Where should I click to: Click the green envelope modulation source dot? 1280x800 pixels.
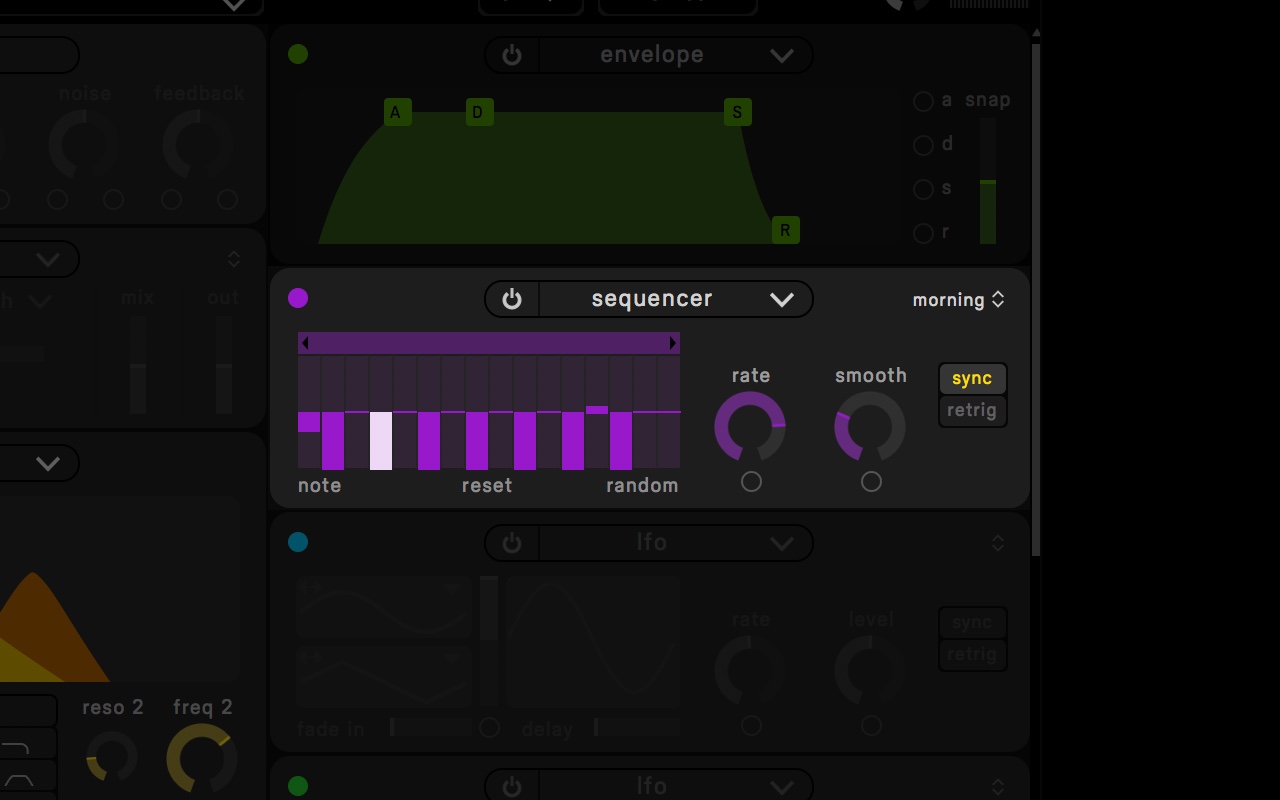pyautogui.click(x=298, y=54)
